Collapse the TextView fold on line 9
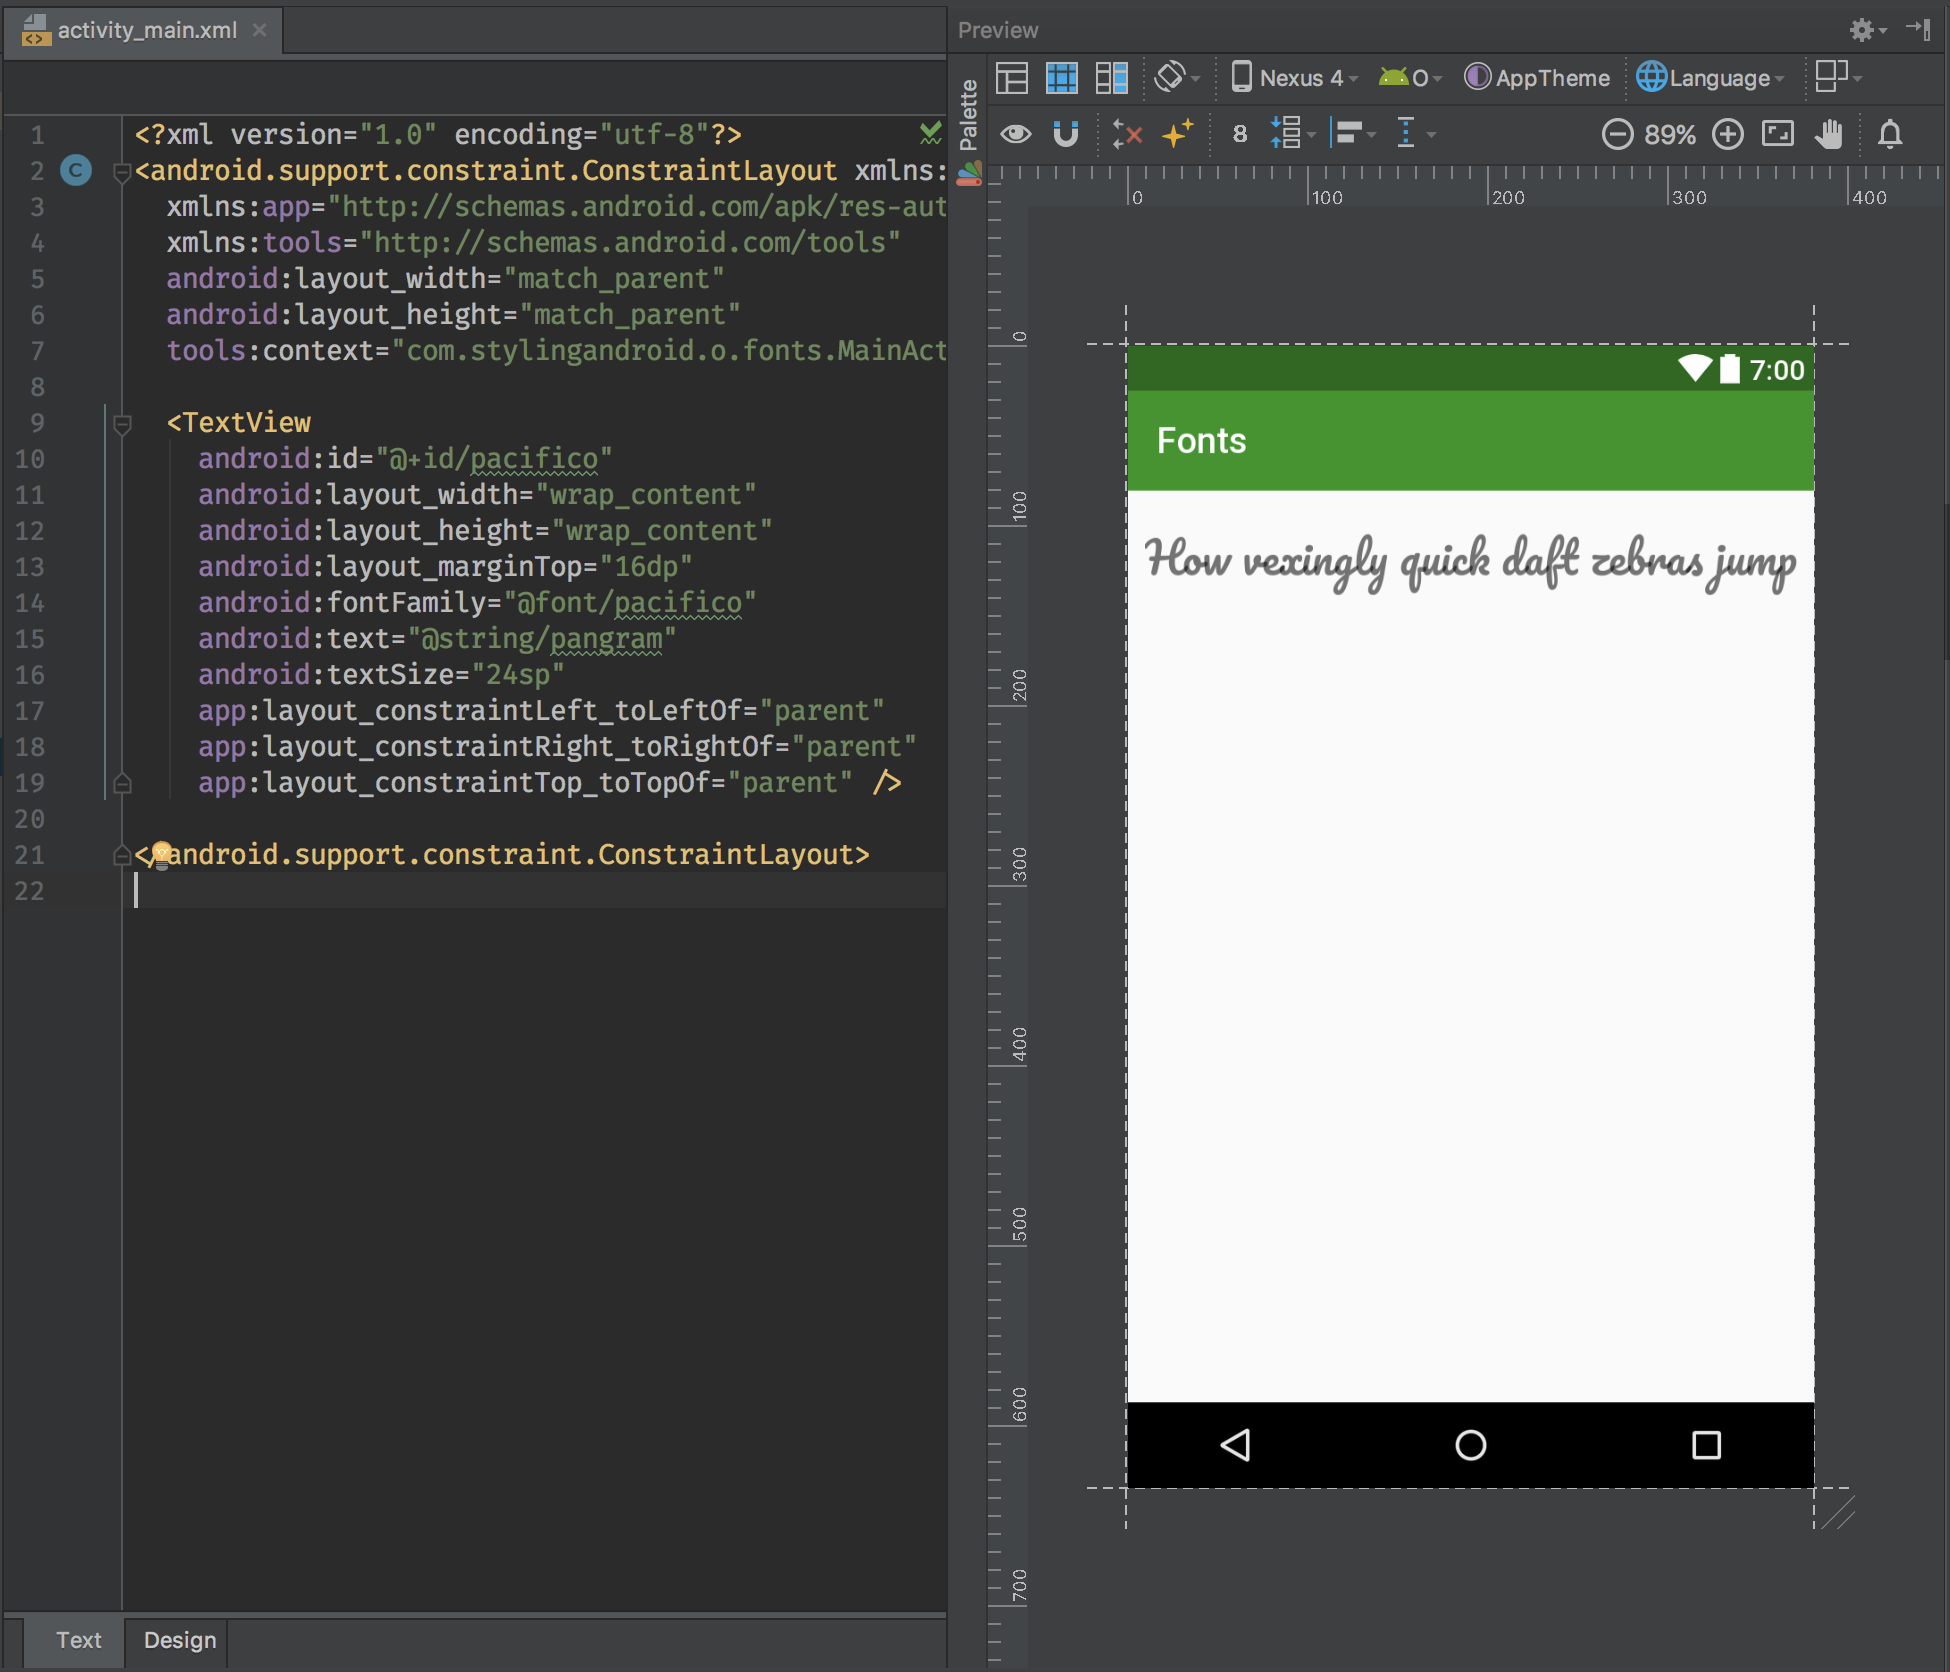 122,424
